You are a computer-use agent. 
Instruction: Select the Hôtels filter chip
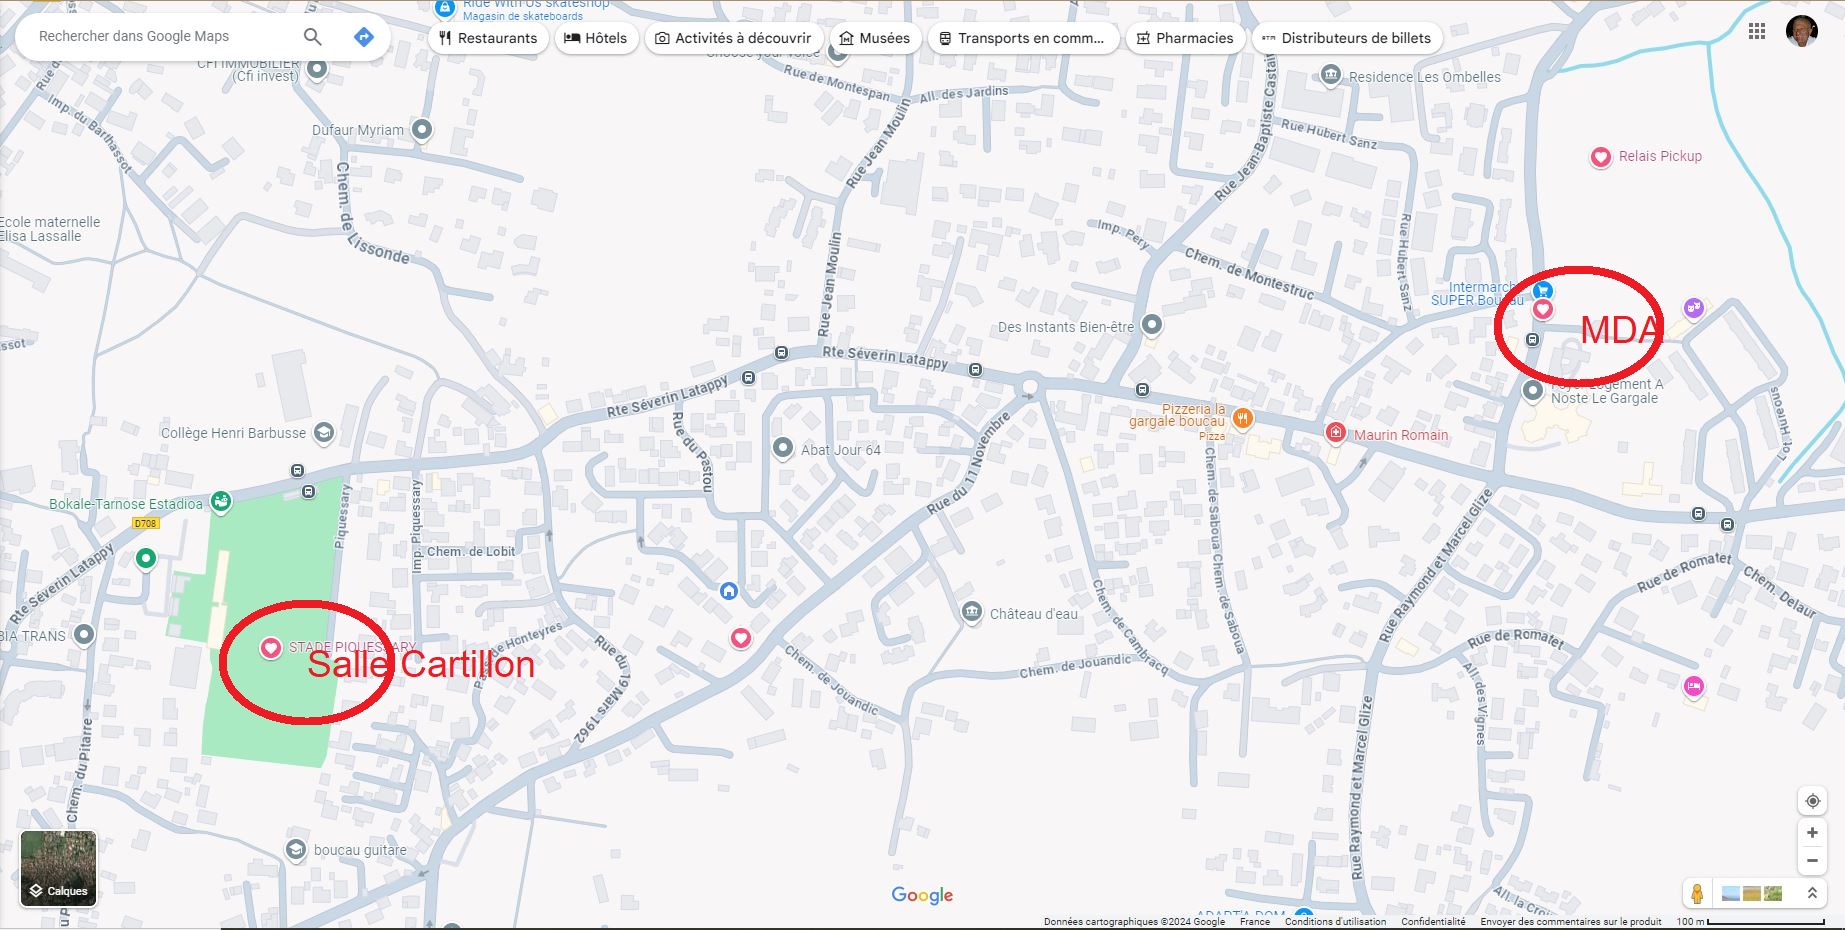(x=596, y=38)
